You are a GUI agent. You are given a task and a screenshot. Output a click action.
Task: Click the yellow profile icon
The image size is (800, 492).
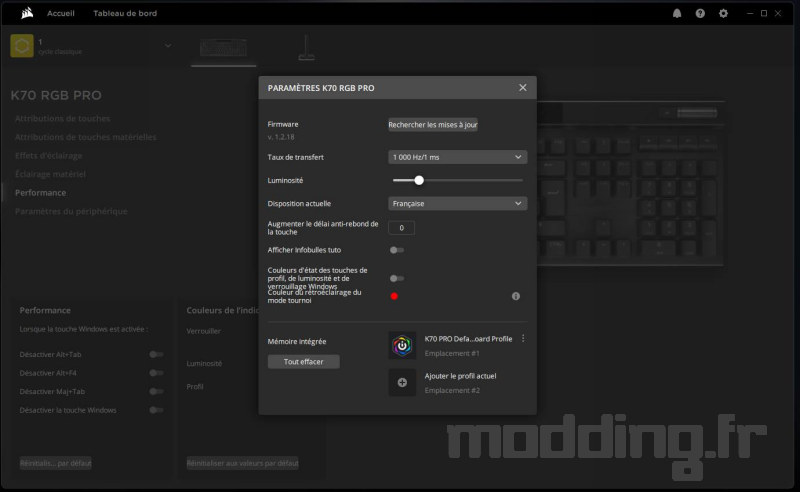pyautogui.click(x=22, y=46)
